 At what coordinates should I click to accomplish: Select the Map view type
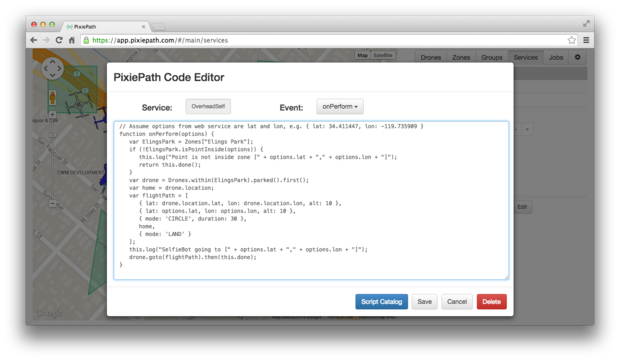point(362,55)
